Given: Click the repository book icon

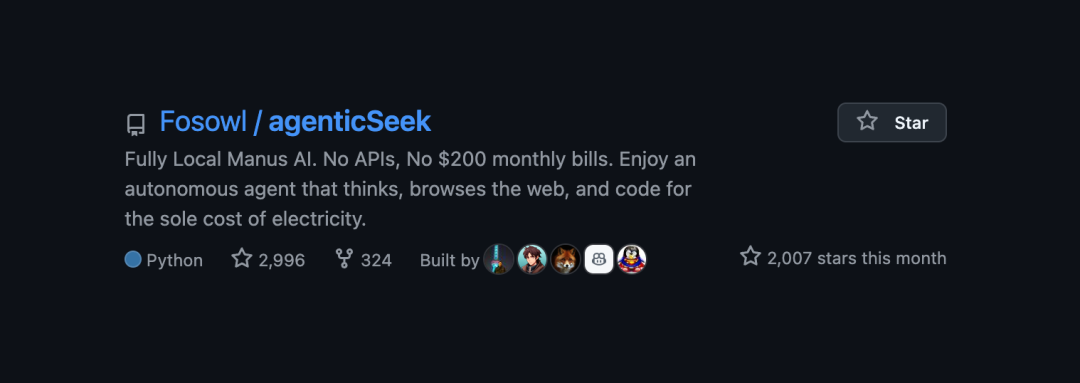Looking at the screenshot, I should 136,125.
